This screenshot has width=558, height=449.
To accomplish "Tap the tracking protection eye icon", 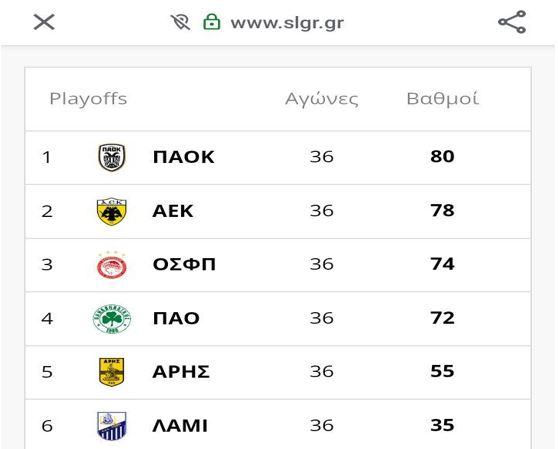I will 180,22.
